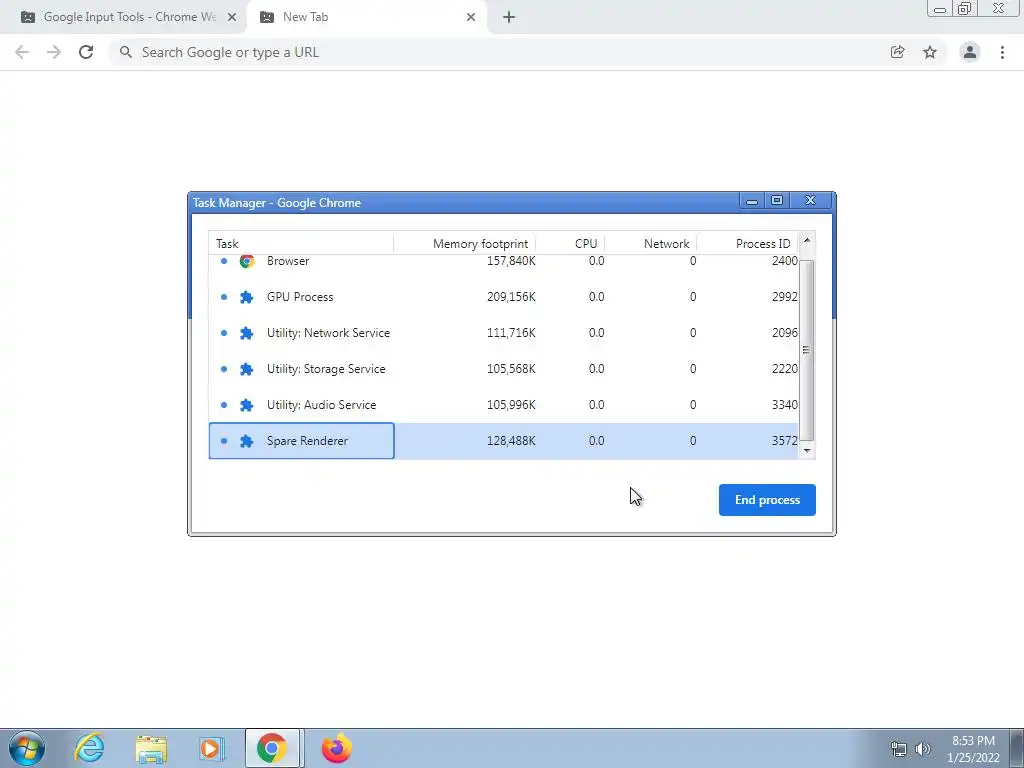Image resolution: width=1024 pixels, height=768 pixels.
Task: Close the New Tab tab
Action: [x=471, y=17]
